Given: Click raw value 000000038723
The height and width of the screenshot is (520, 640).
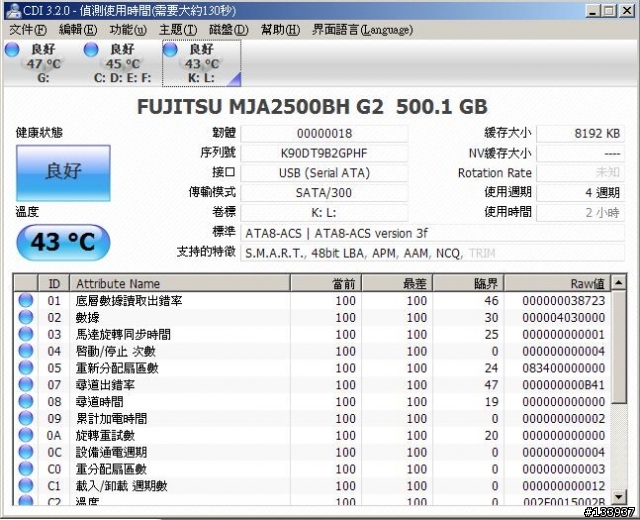Looking at the screenshot, I should 563,301.
